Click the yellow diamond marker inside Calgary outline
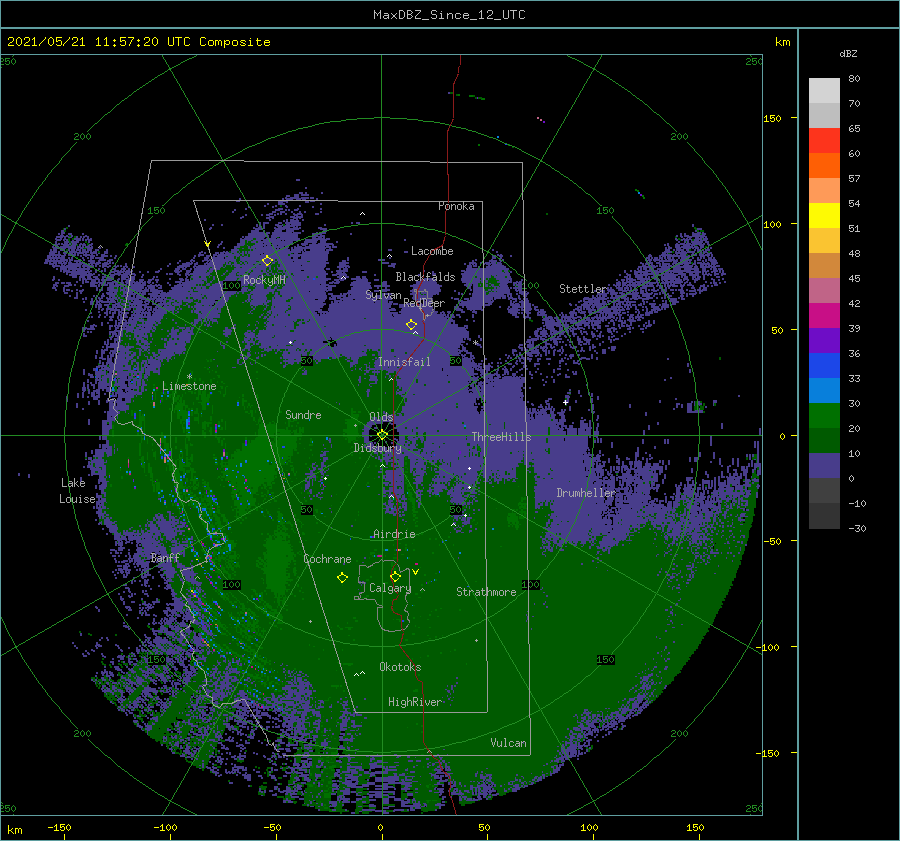The width and height of the screenshot is (900, 841). [x=395, y=576]
